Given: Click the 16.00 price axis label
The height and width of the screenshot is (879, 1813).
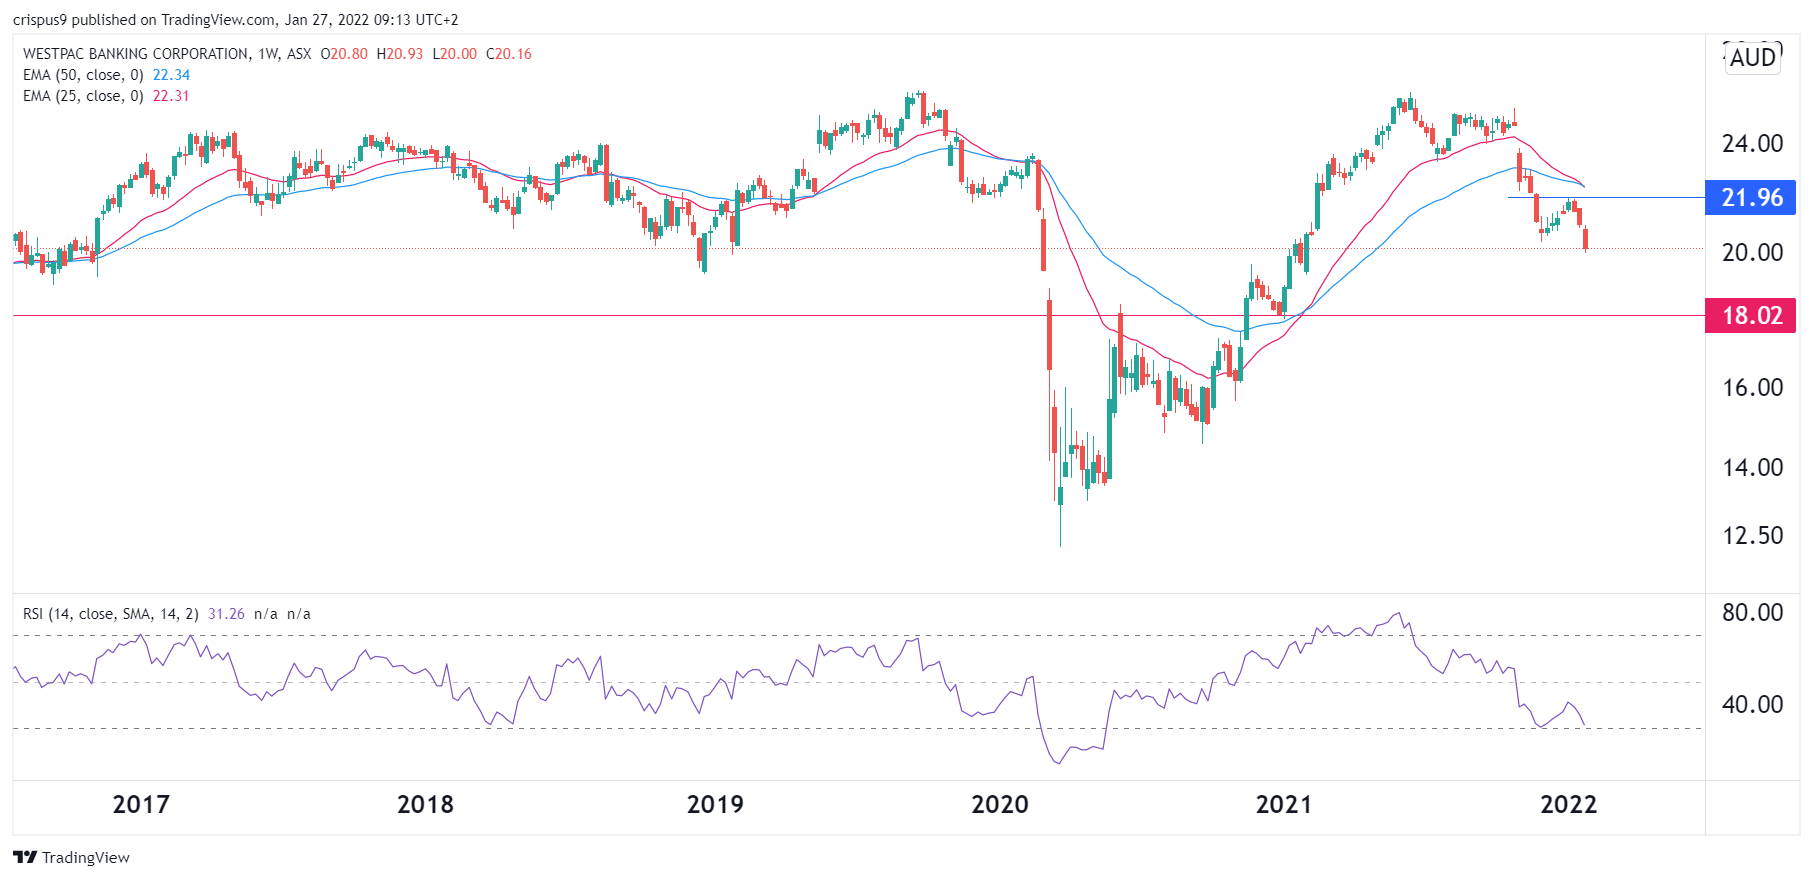Looking at the screenshot, I should (x=1752, y=388).
